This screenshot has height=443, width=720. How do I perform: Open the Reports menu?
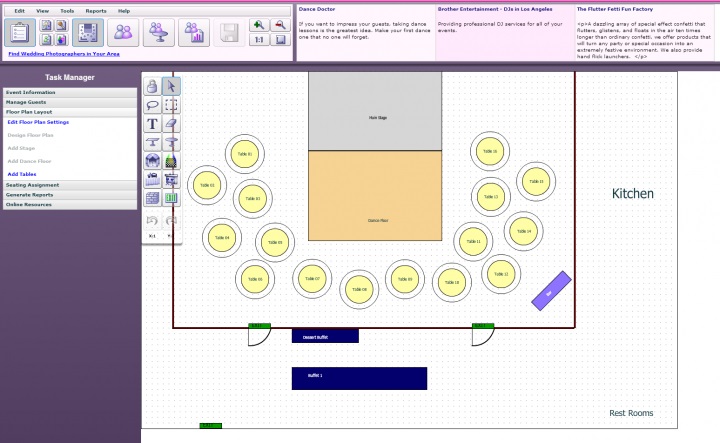96,11
